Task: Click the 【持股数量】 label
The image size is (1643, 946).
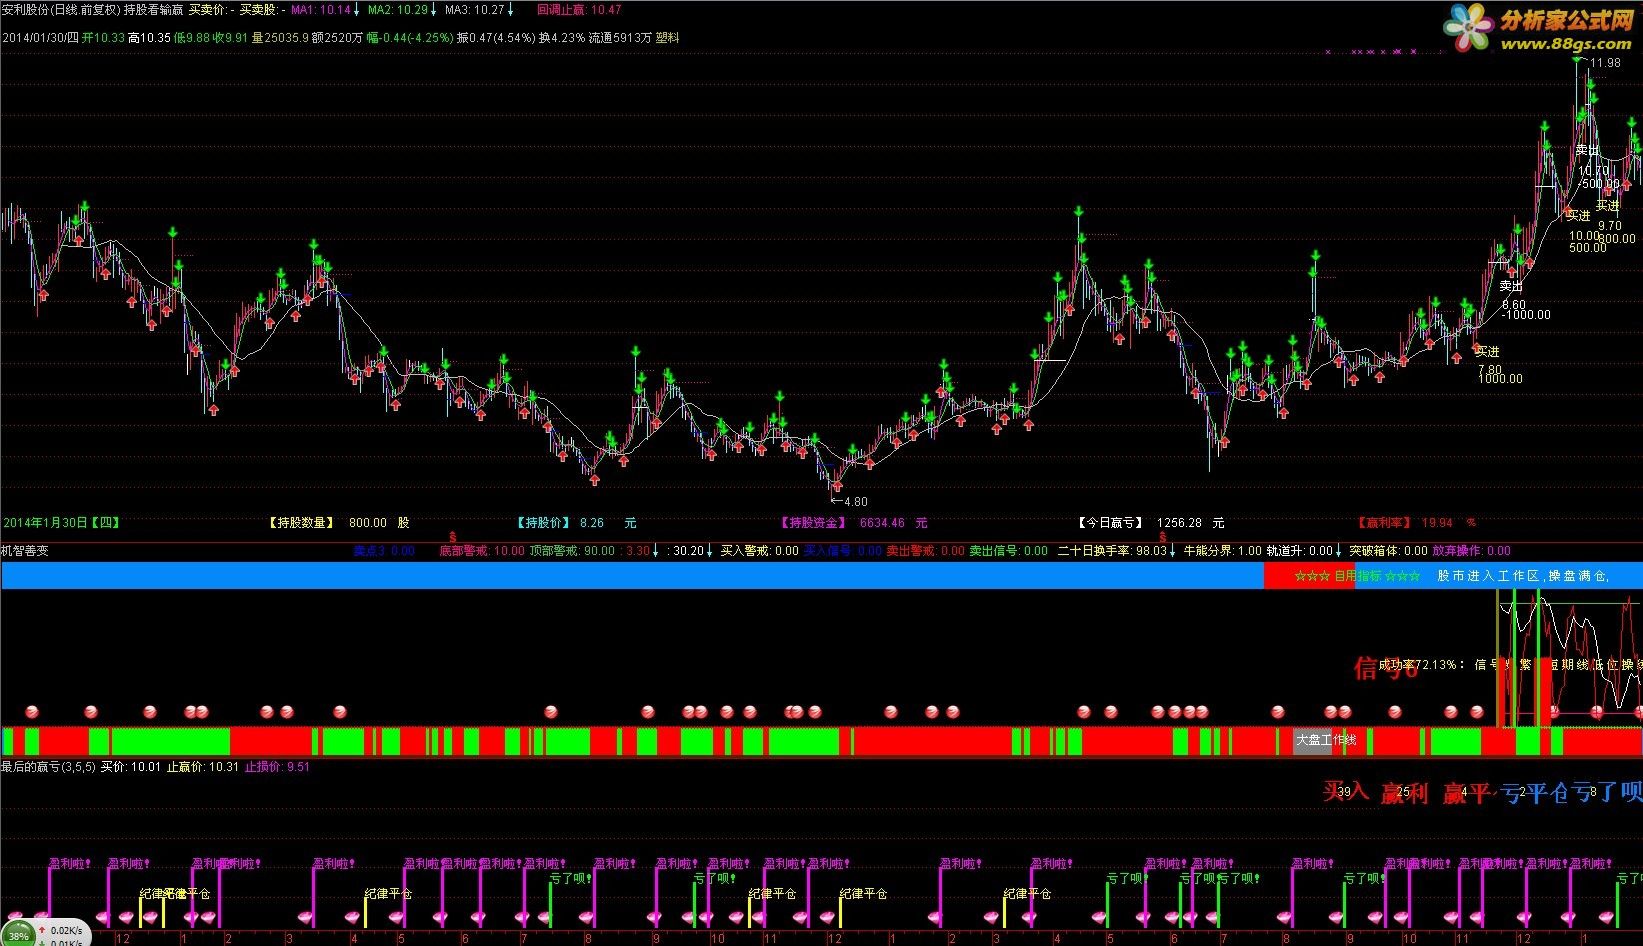Action: point(302,523)
